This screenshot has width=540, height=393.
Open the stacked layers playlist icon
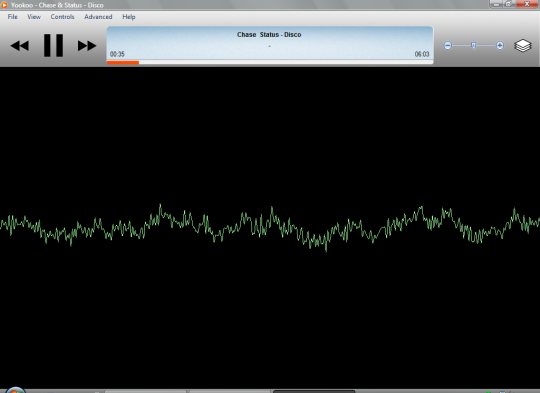[523, 45]
